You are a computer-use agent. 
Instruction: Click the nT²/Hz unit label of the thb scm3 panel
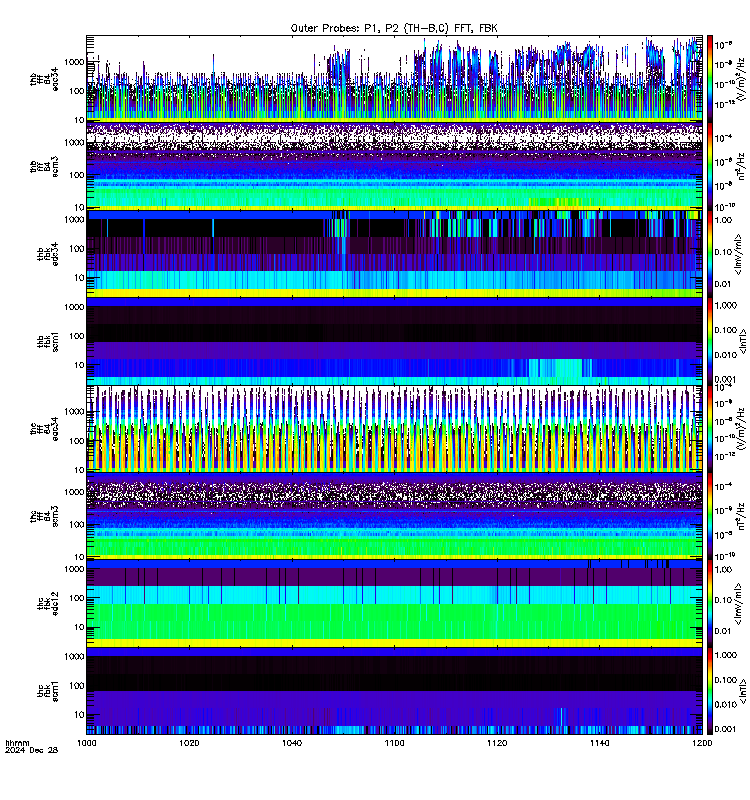point(741,166)
